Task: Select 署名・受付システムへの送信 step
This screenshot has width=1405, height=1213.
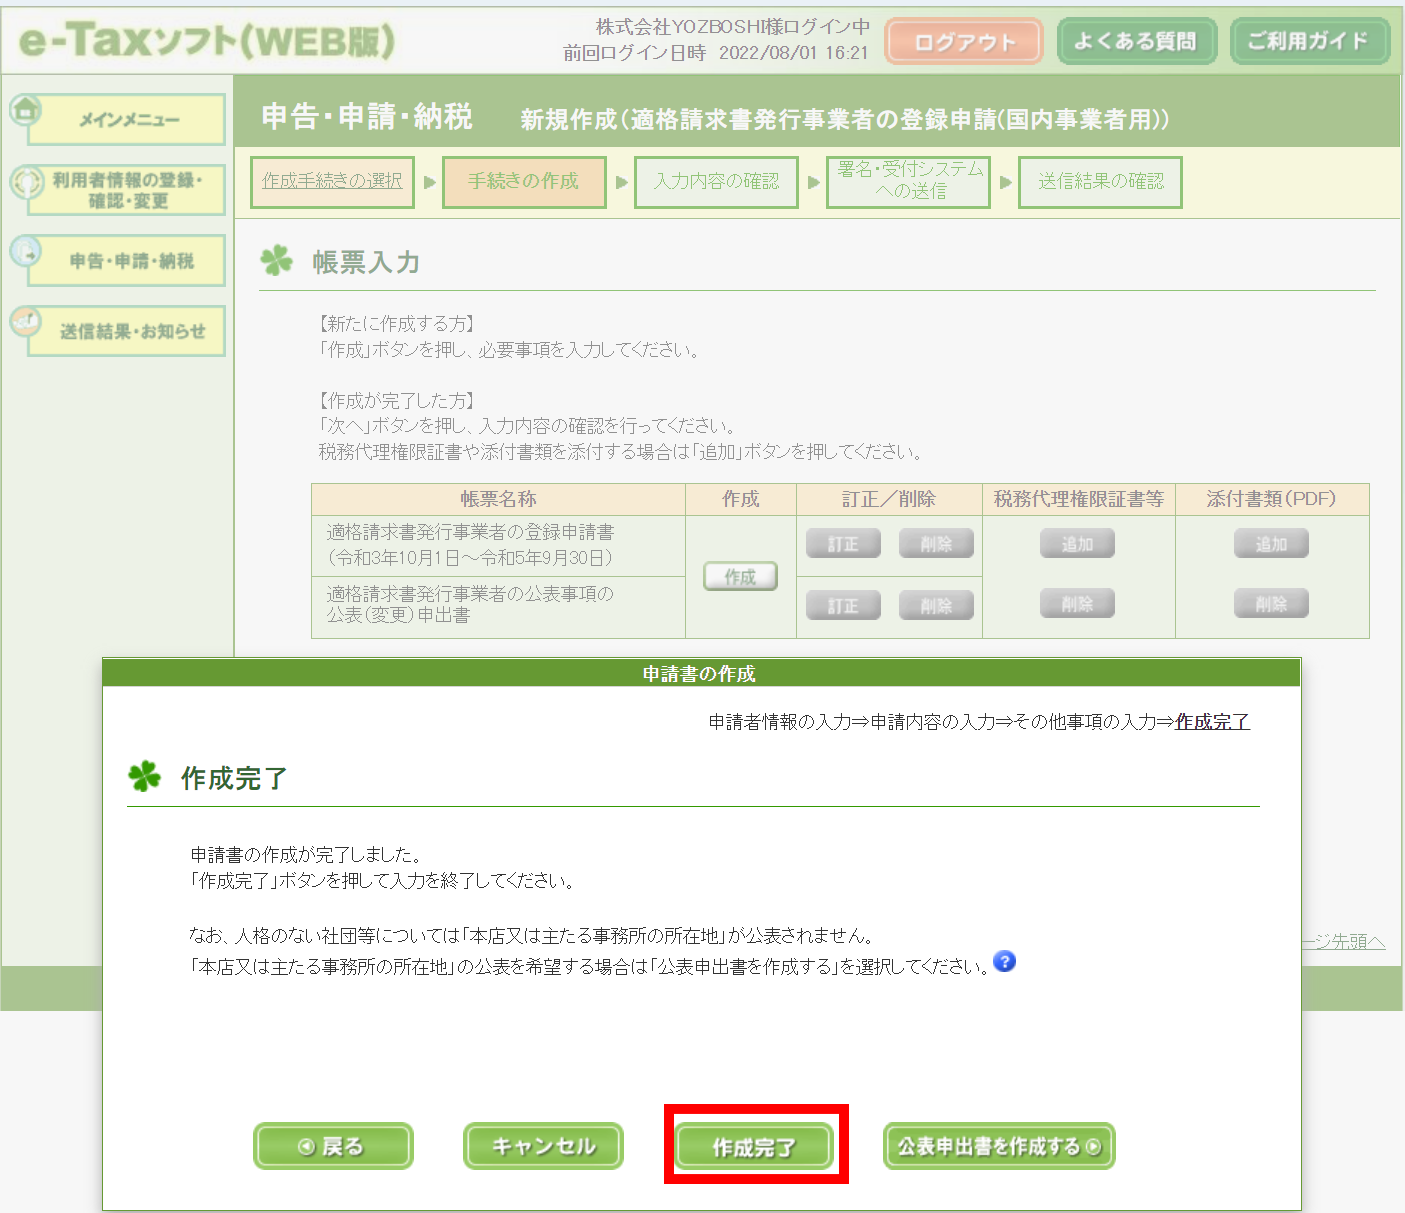Action: (908, 182)
